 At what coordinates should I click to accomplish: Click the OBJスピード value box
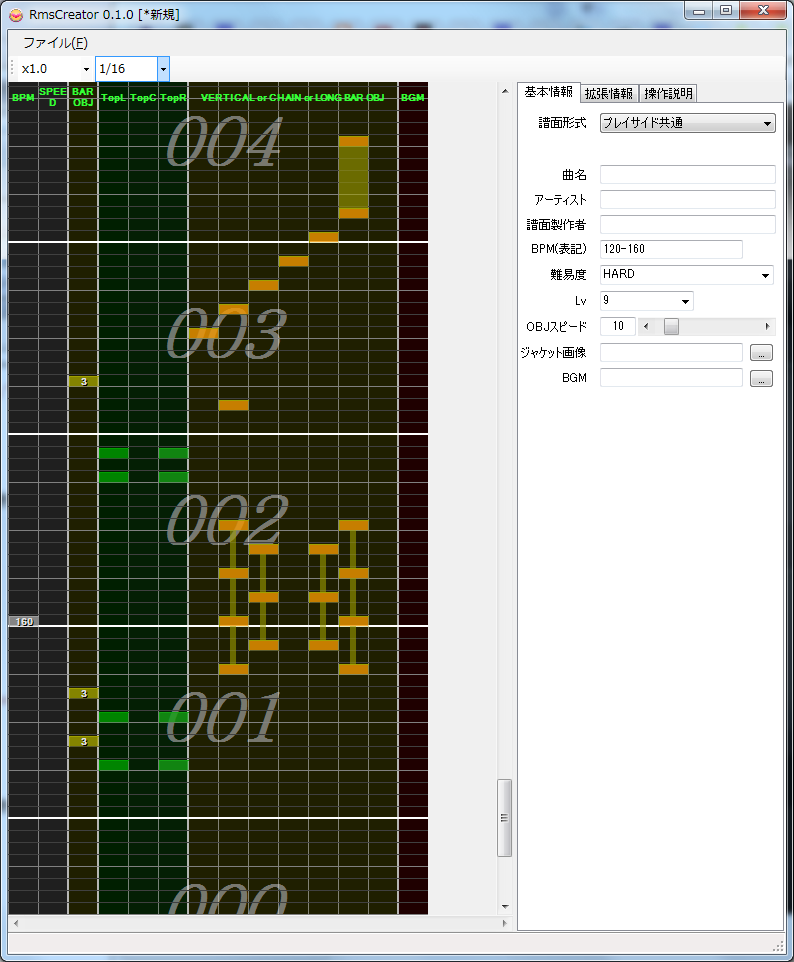click(x=617, y=326)
